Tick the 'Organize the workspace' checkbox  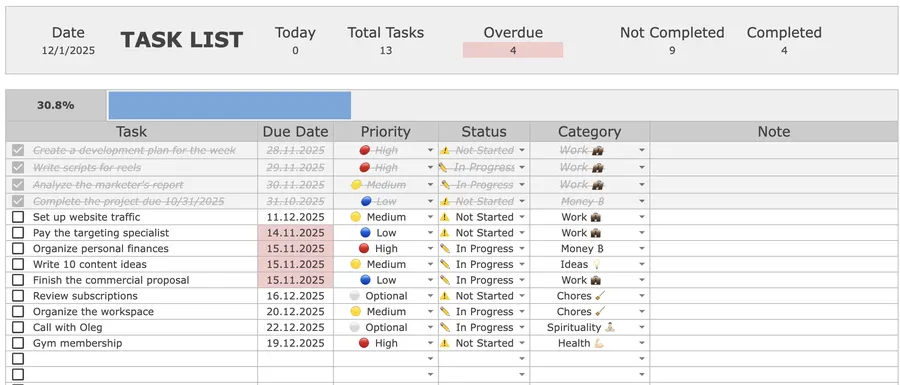pos(18,312)
